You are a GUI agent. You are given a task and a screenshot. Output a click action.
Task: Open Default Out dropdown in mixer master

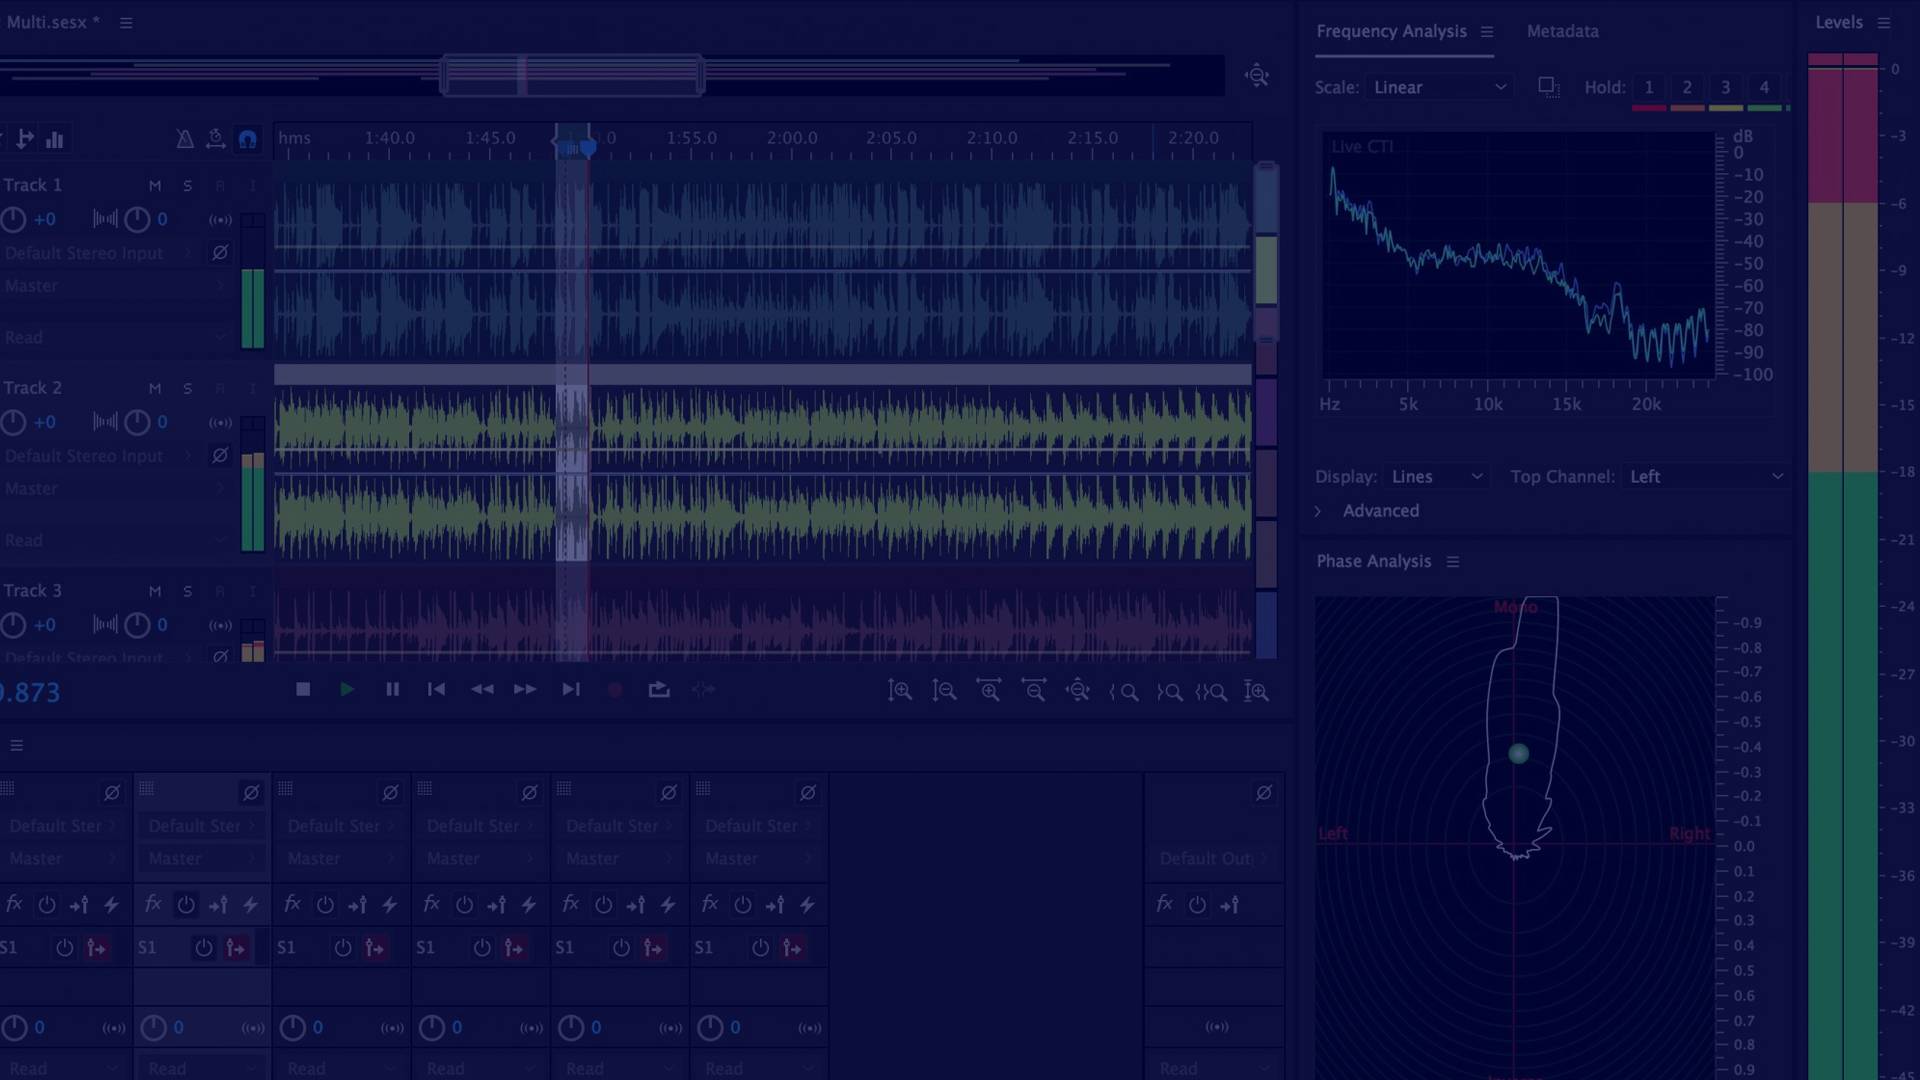pyautogui.click(x=1213, y=859)
